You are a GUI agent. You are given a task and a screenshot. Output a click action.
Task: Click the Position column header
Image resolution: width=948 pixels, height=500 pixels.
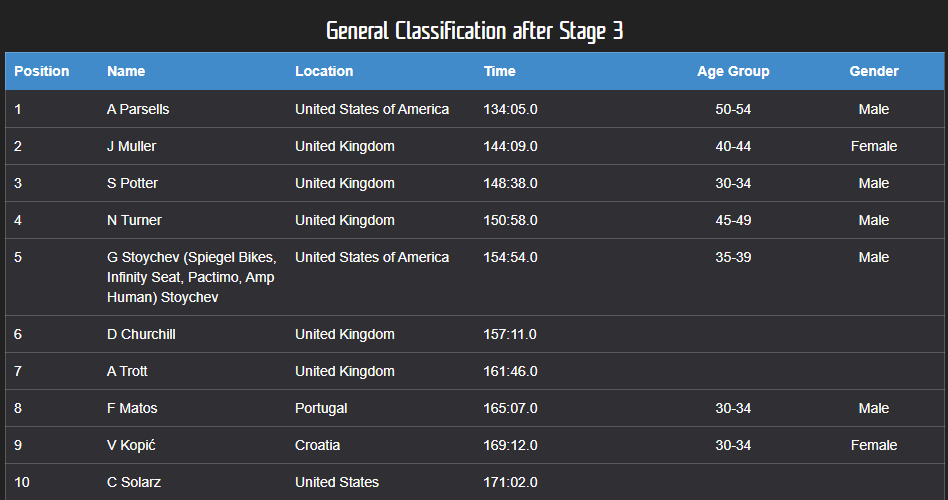coord(42,71)
